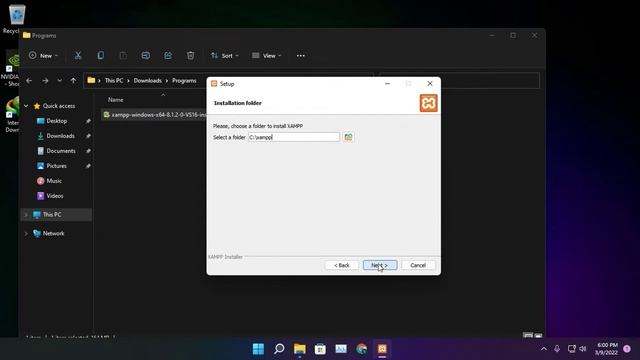Cancel the XAMPP installation

[x=418, y=265]
